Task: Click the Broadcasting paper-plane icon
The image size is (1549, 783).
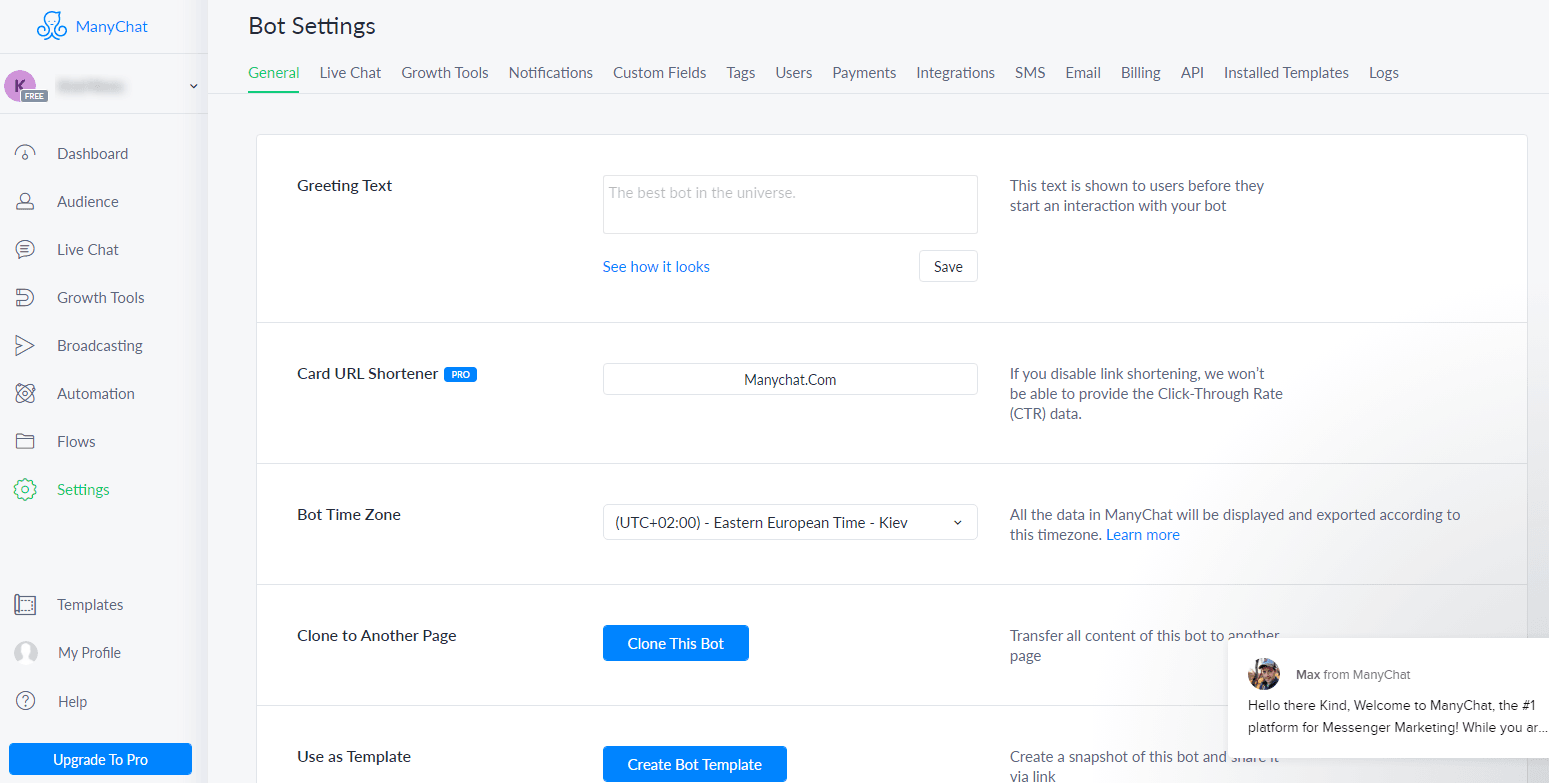Action: coord(25,346)
